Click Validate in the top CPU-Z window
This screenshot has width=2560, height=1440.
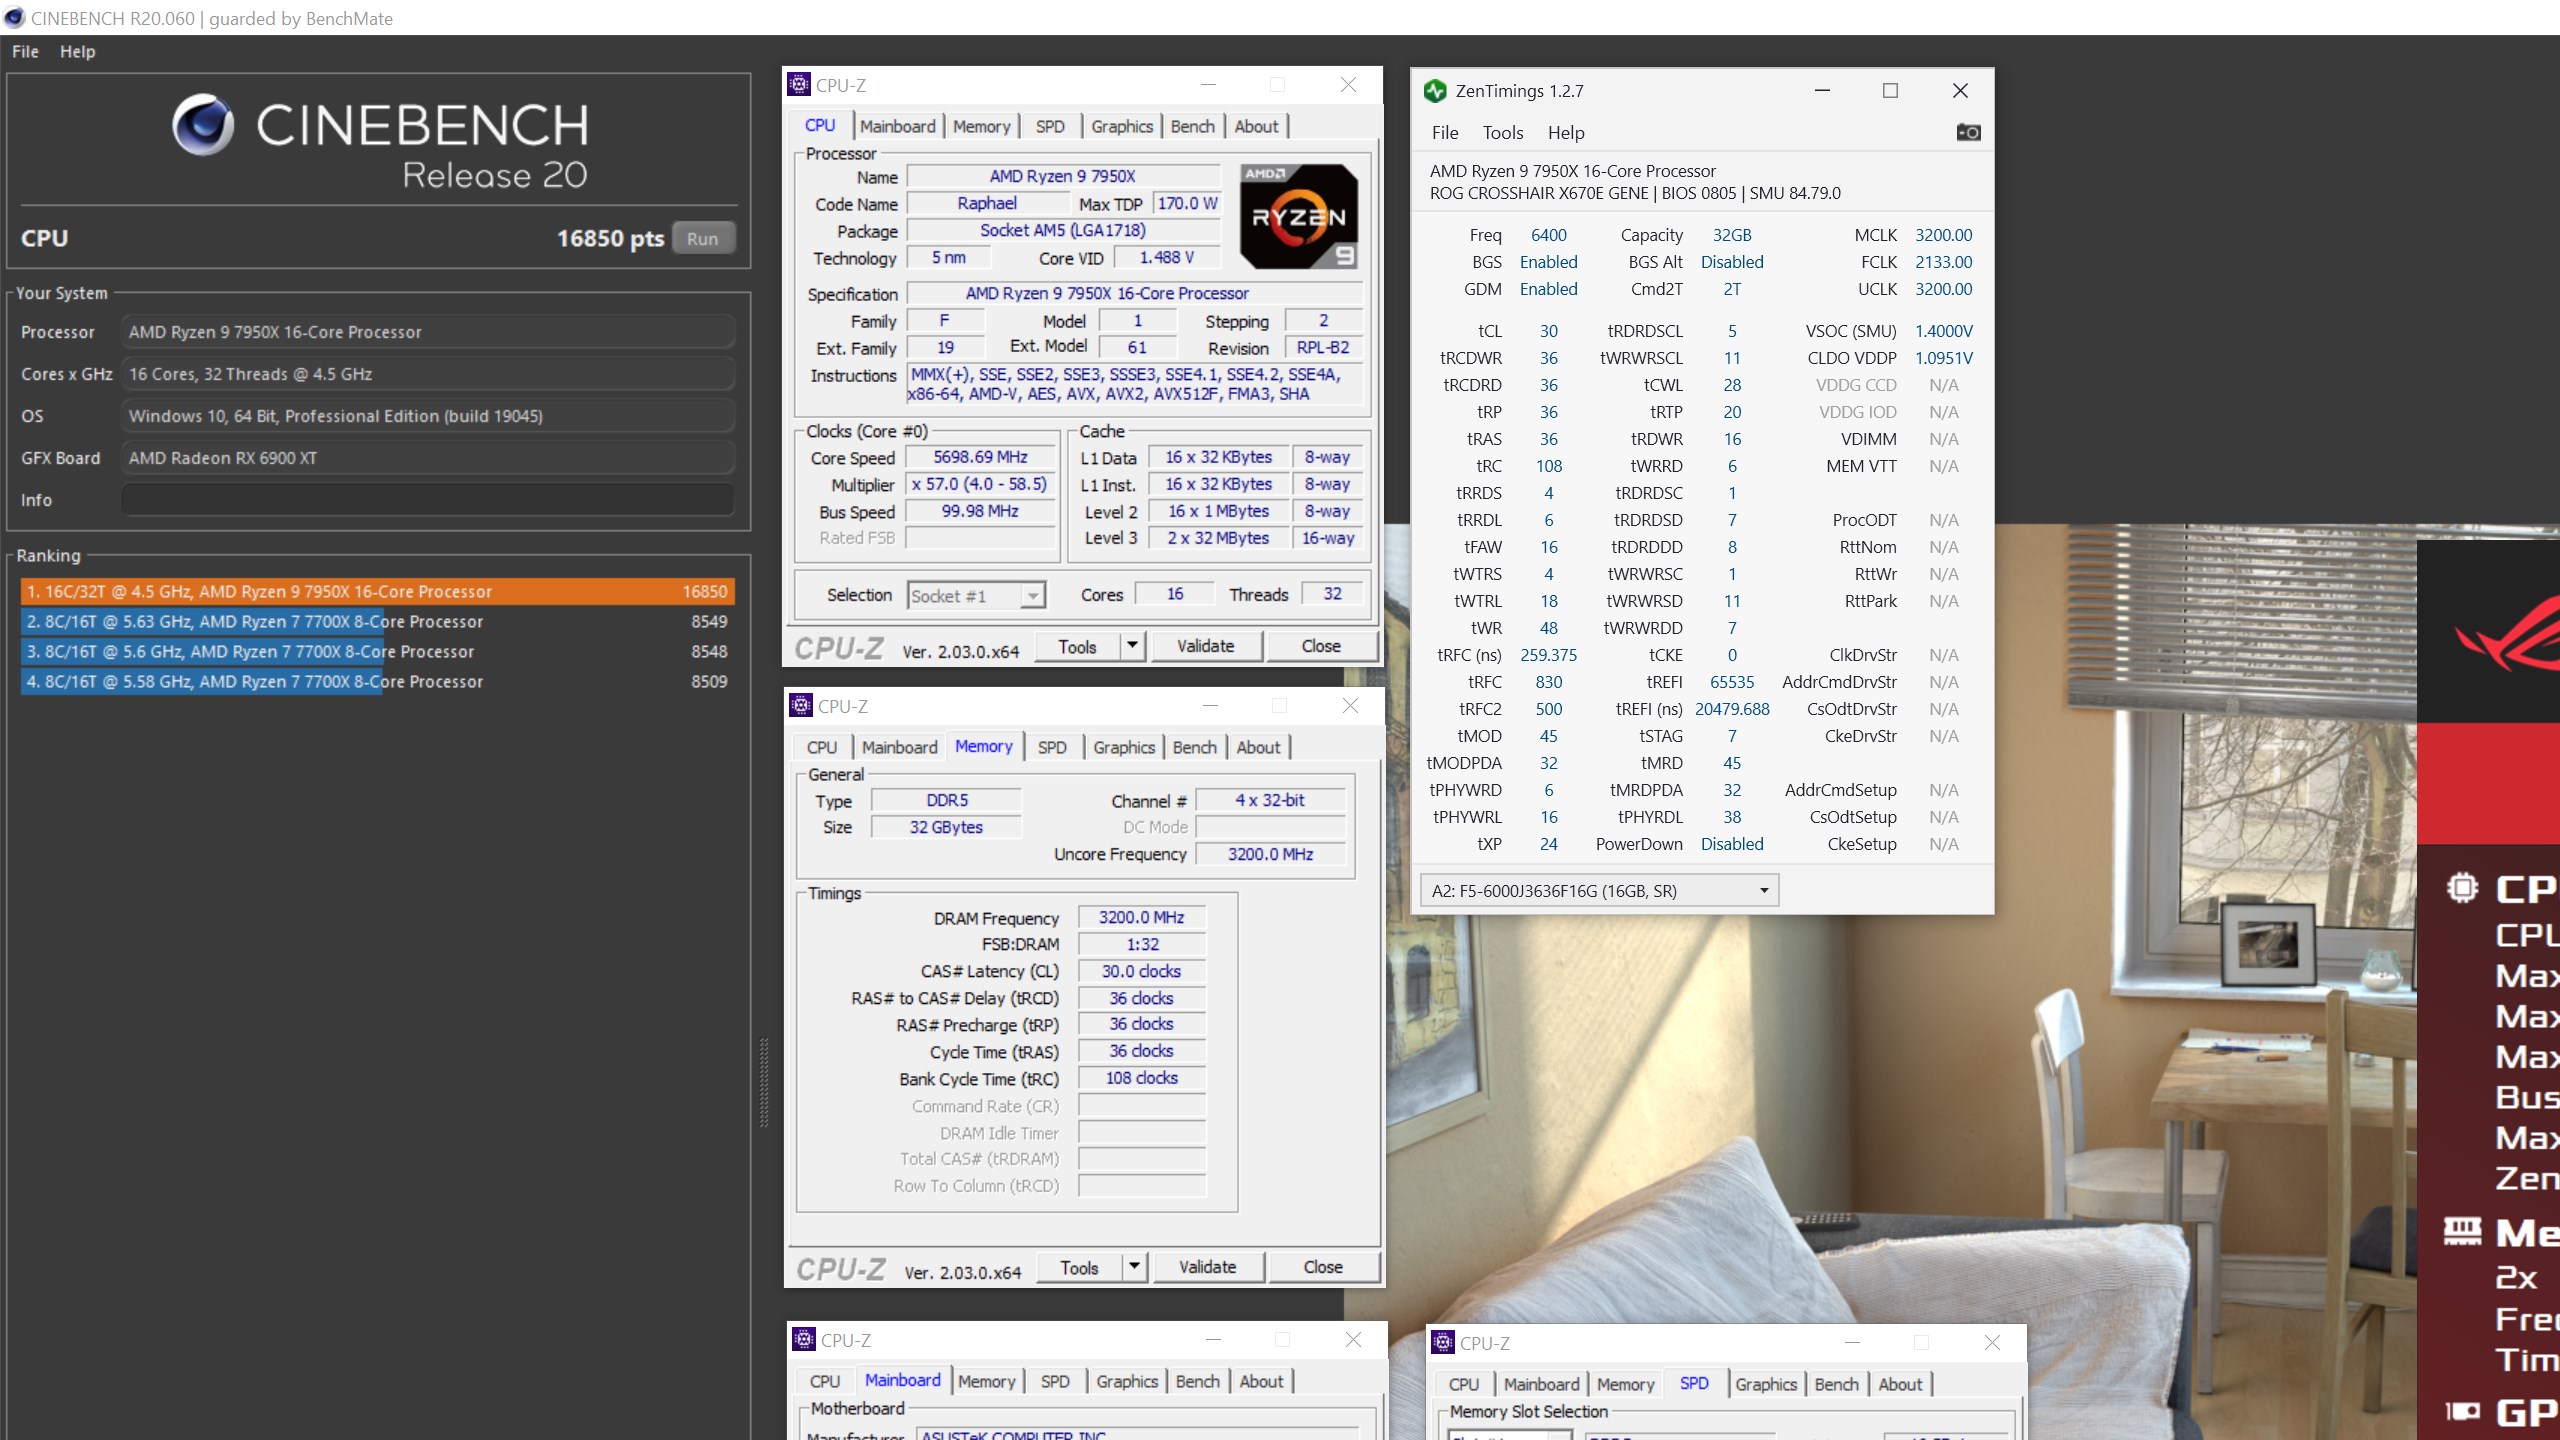tap(1205, 646)
